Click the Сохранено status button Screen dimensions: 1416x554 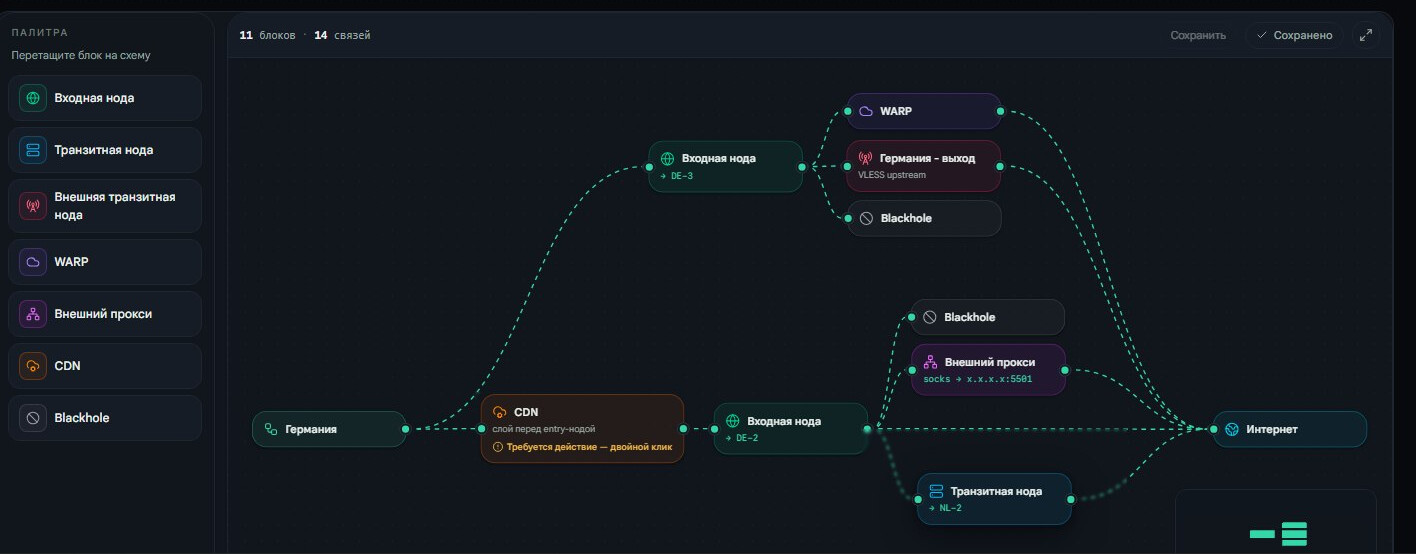tap(1294, 35)
